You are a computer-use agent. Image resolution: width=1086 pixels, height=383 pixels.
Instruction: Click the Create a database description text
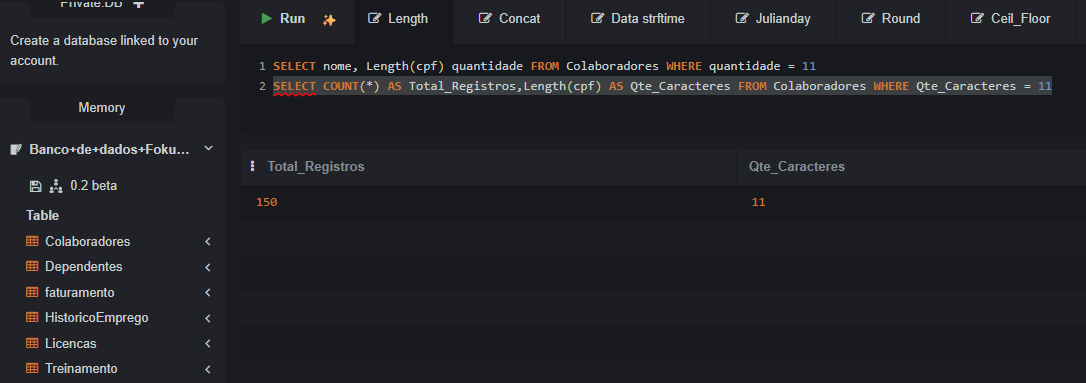click(104, 51)
